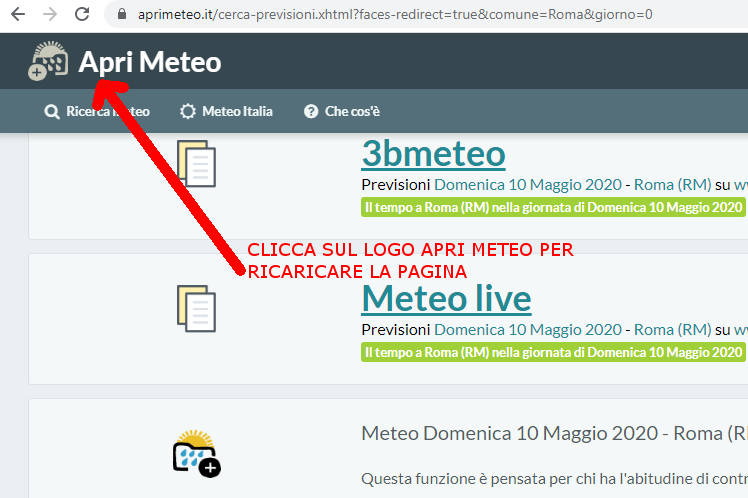Click Domenica 10 Maggio 2020 under 3bmeteo
Screen dimensions: 748x498
point(528,185)
